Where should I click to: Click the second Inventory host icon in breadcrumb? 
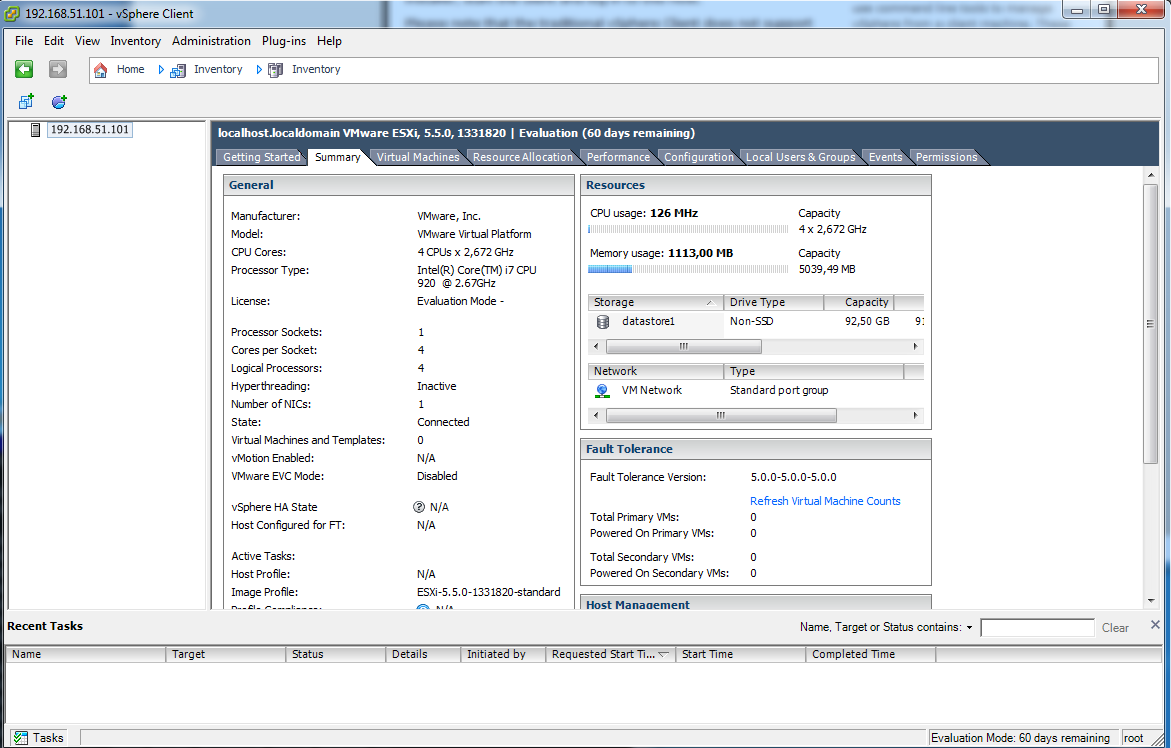click(x=276, y=70)
